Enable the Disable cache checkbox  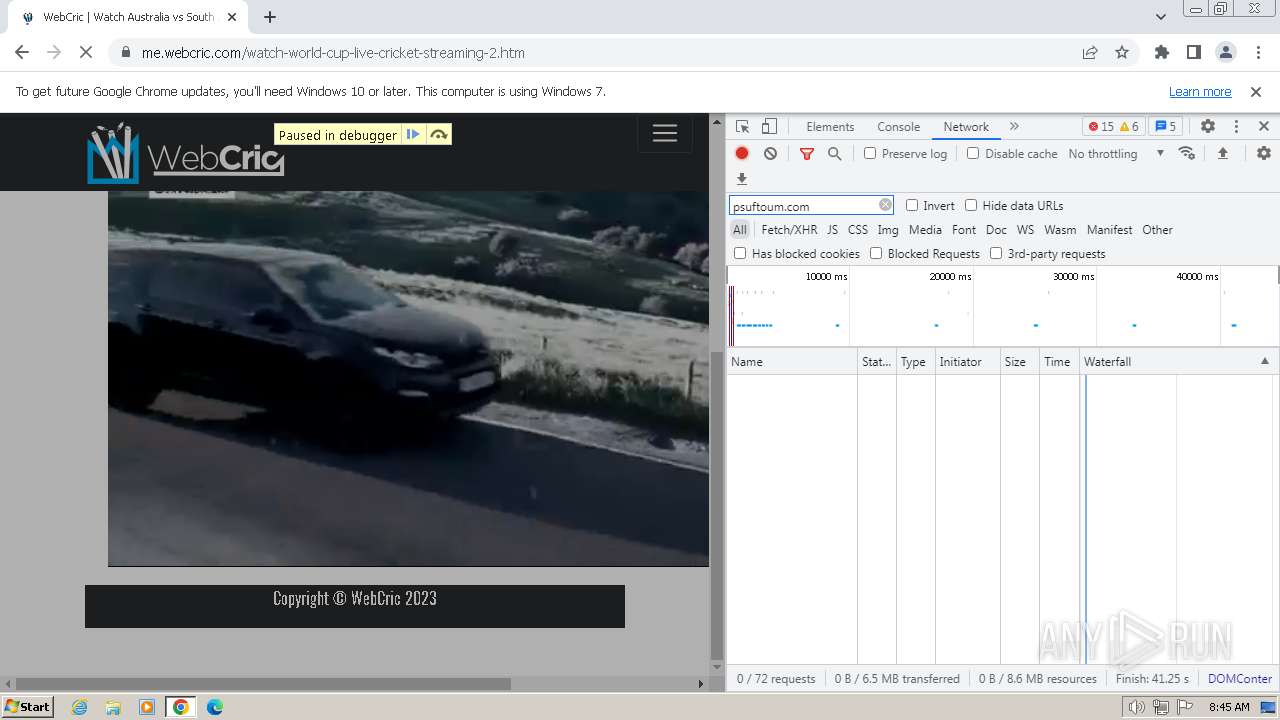click(x=973, y=153)
